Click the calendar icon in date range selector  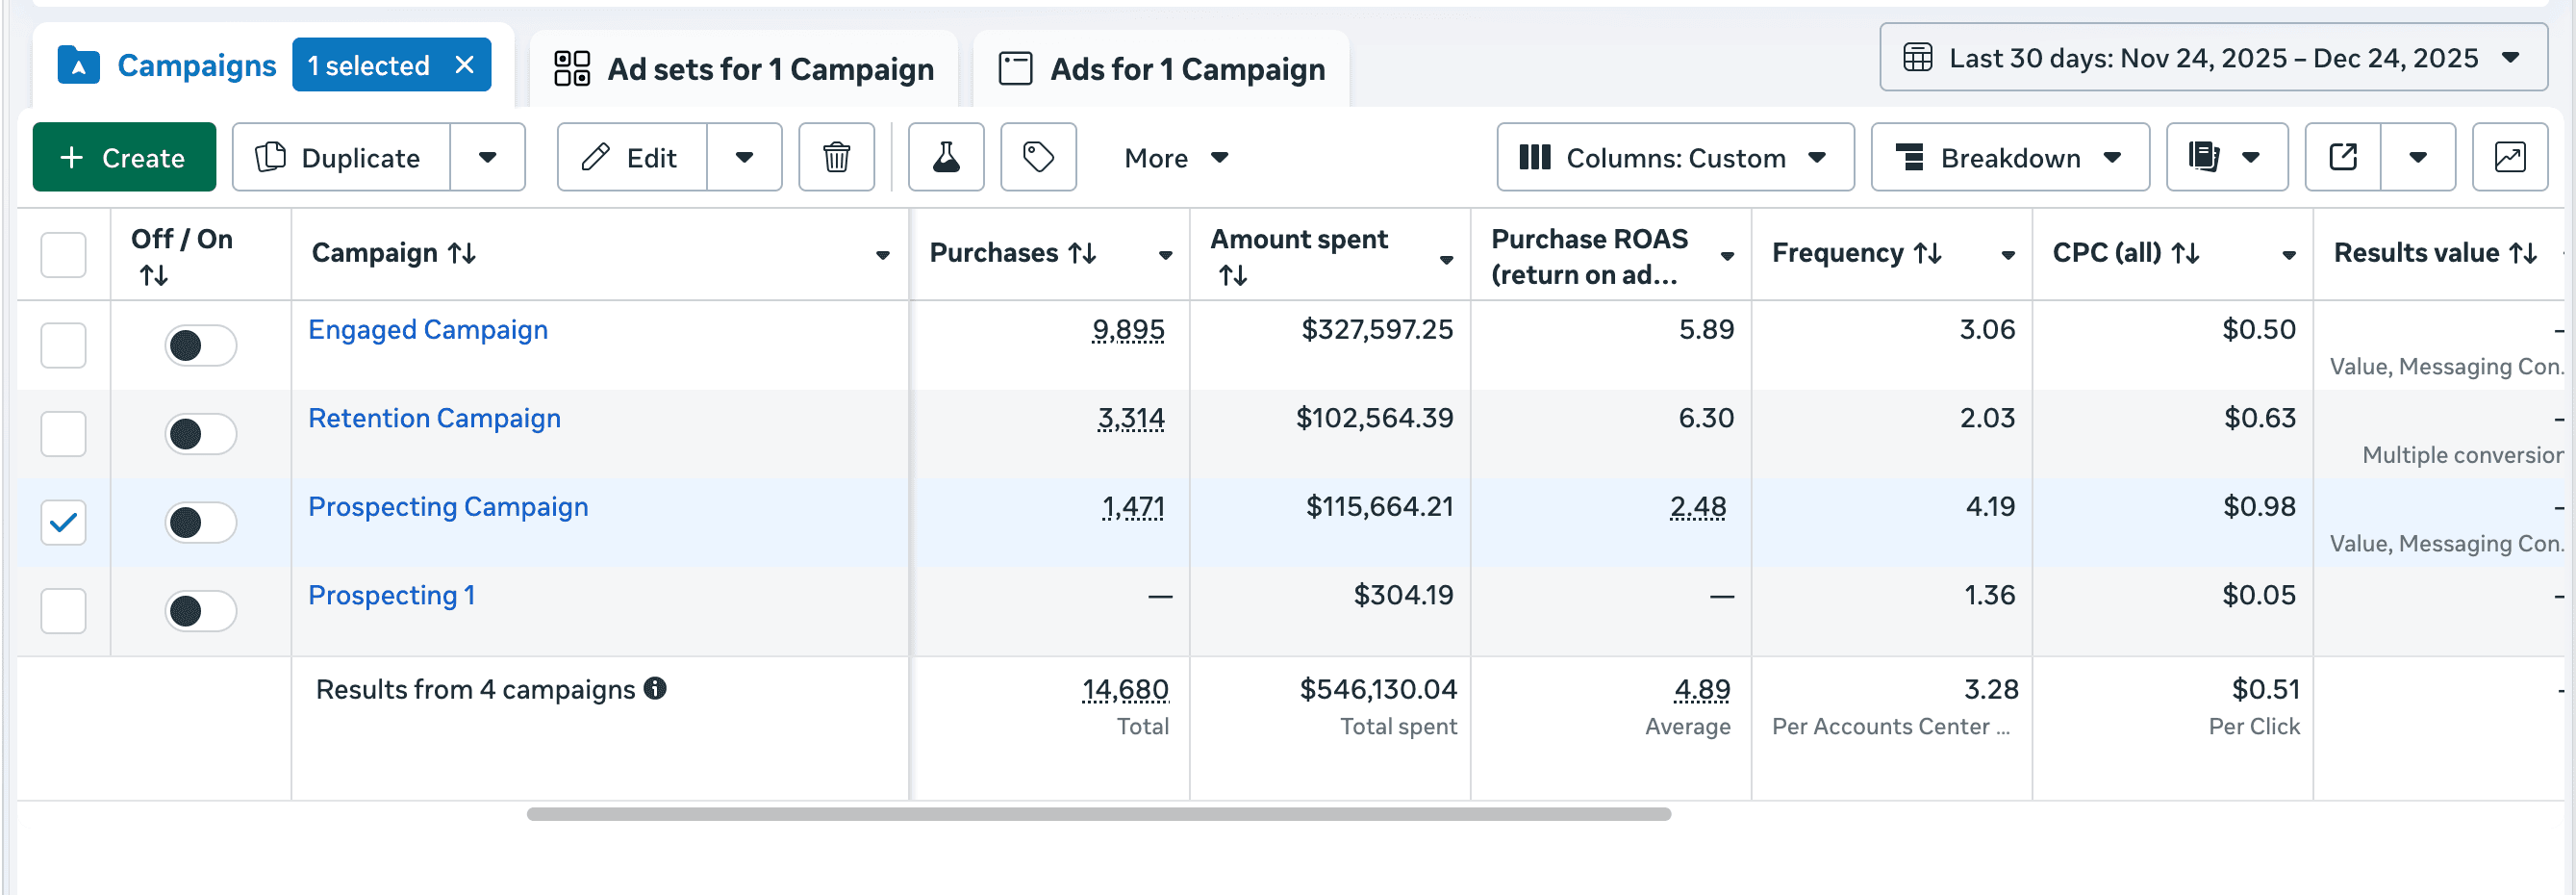pyautogui.click(x=1916, y=58)
